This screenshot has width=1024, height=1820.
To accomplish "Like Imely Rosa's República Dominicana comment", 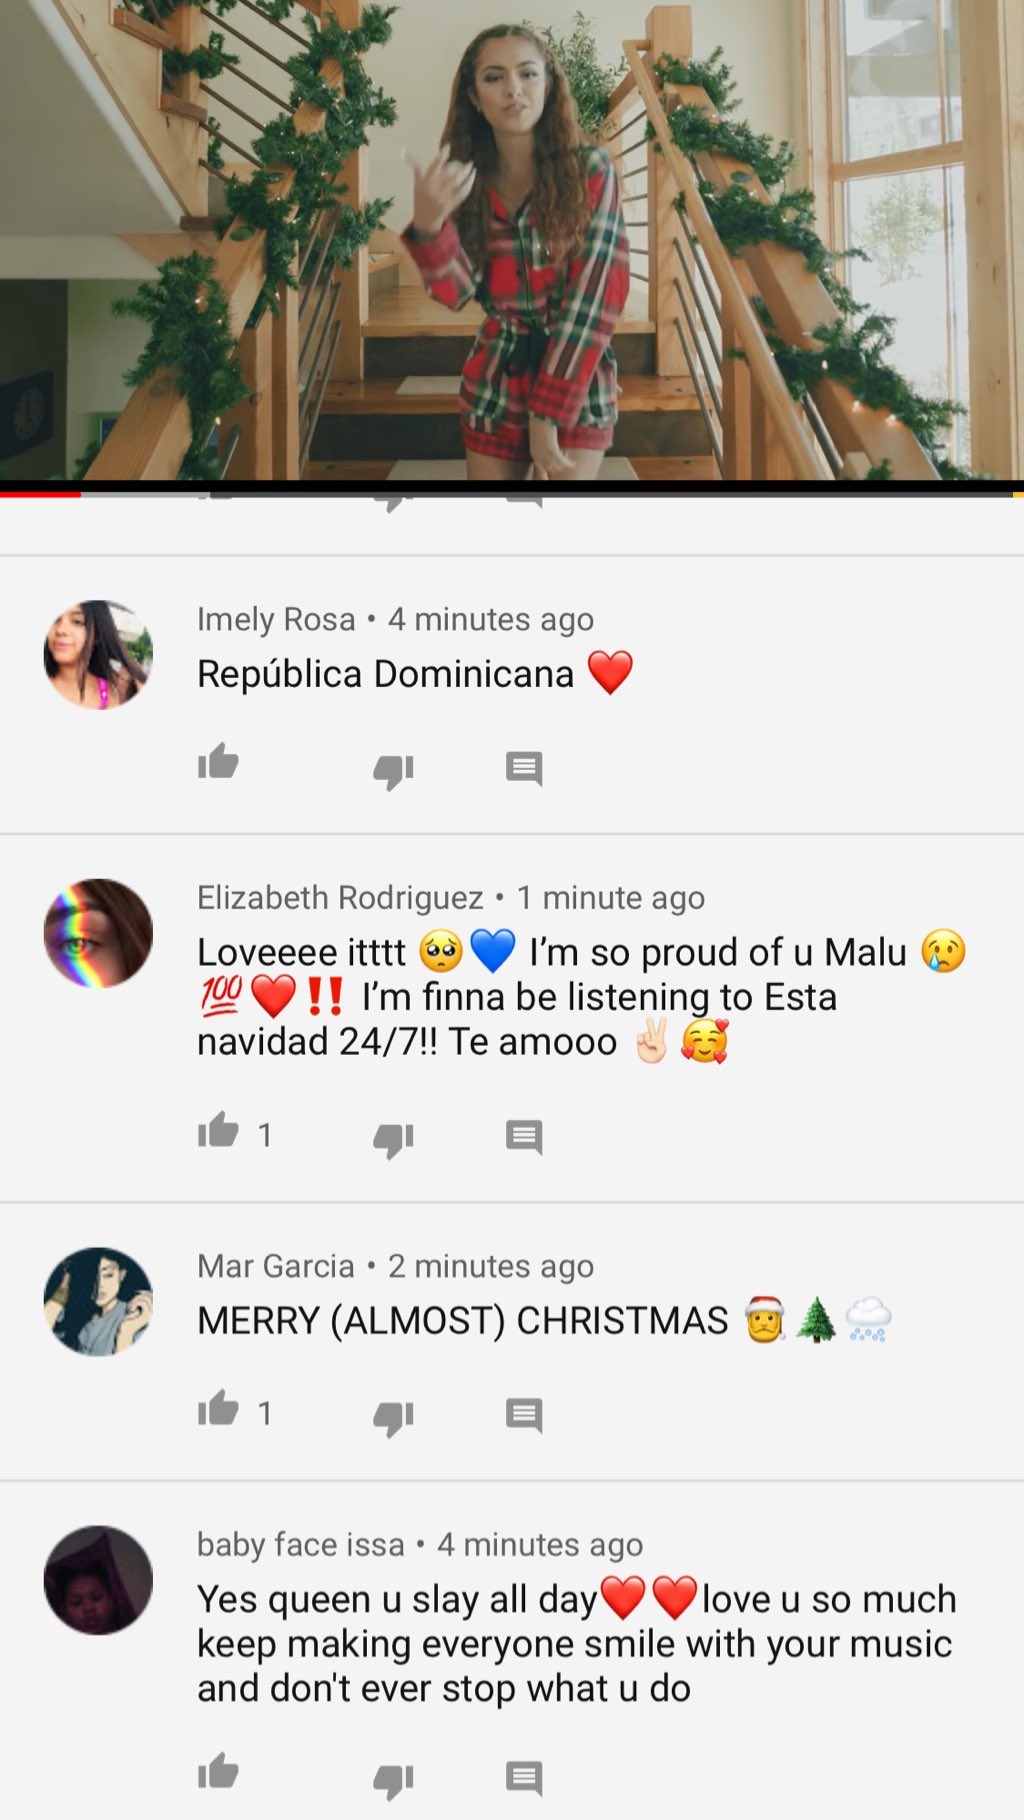I will [218, 763].
